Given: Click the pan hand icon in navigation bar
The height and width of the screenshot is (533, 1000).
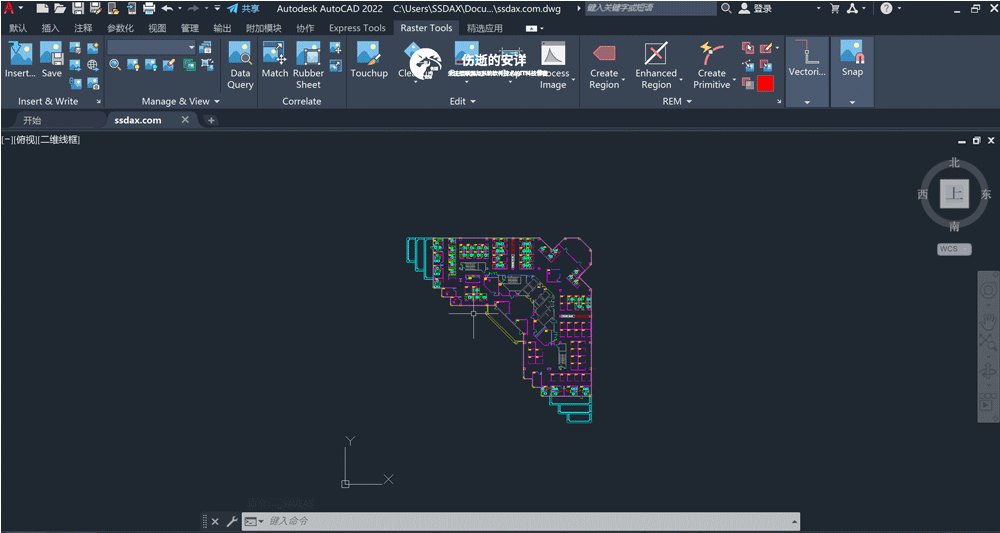Looking at the screenshot, I should [x=988, y=321].
